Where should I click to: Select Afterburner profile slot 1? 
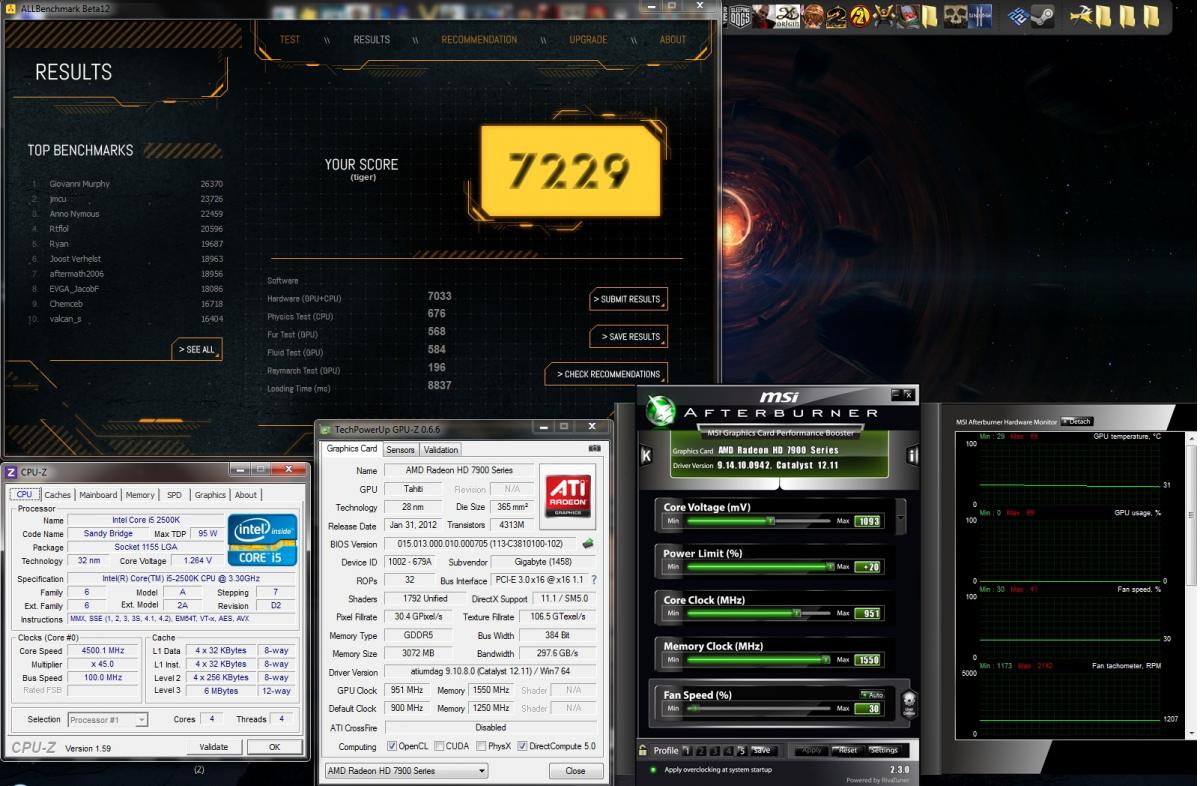pyautogui.click(x=687, y=749)
